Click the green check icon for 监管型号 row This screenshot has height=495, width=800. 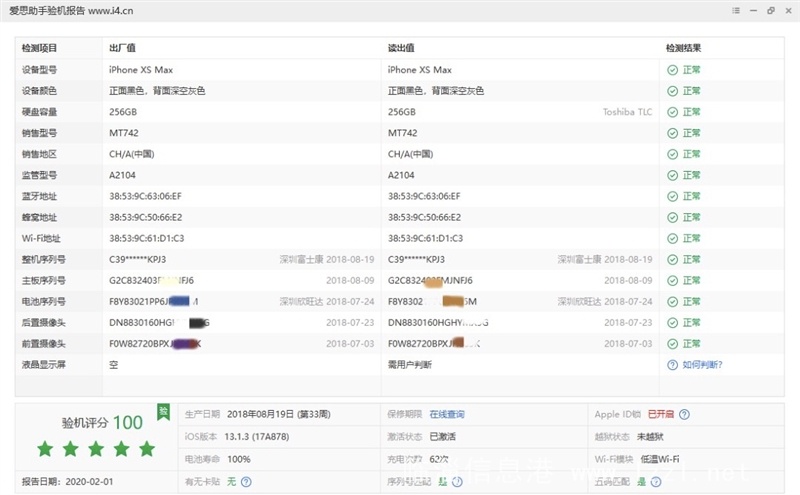(672, 176)
